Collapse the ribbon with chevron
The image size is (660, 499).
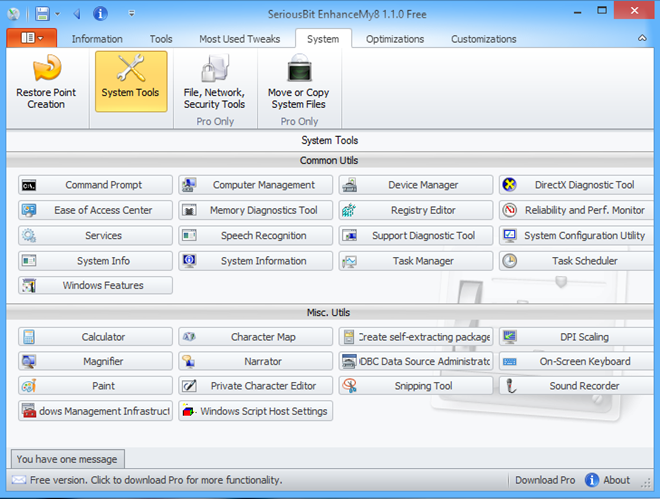(642, 38)
